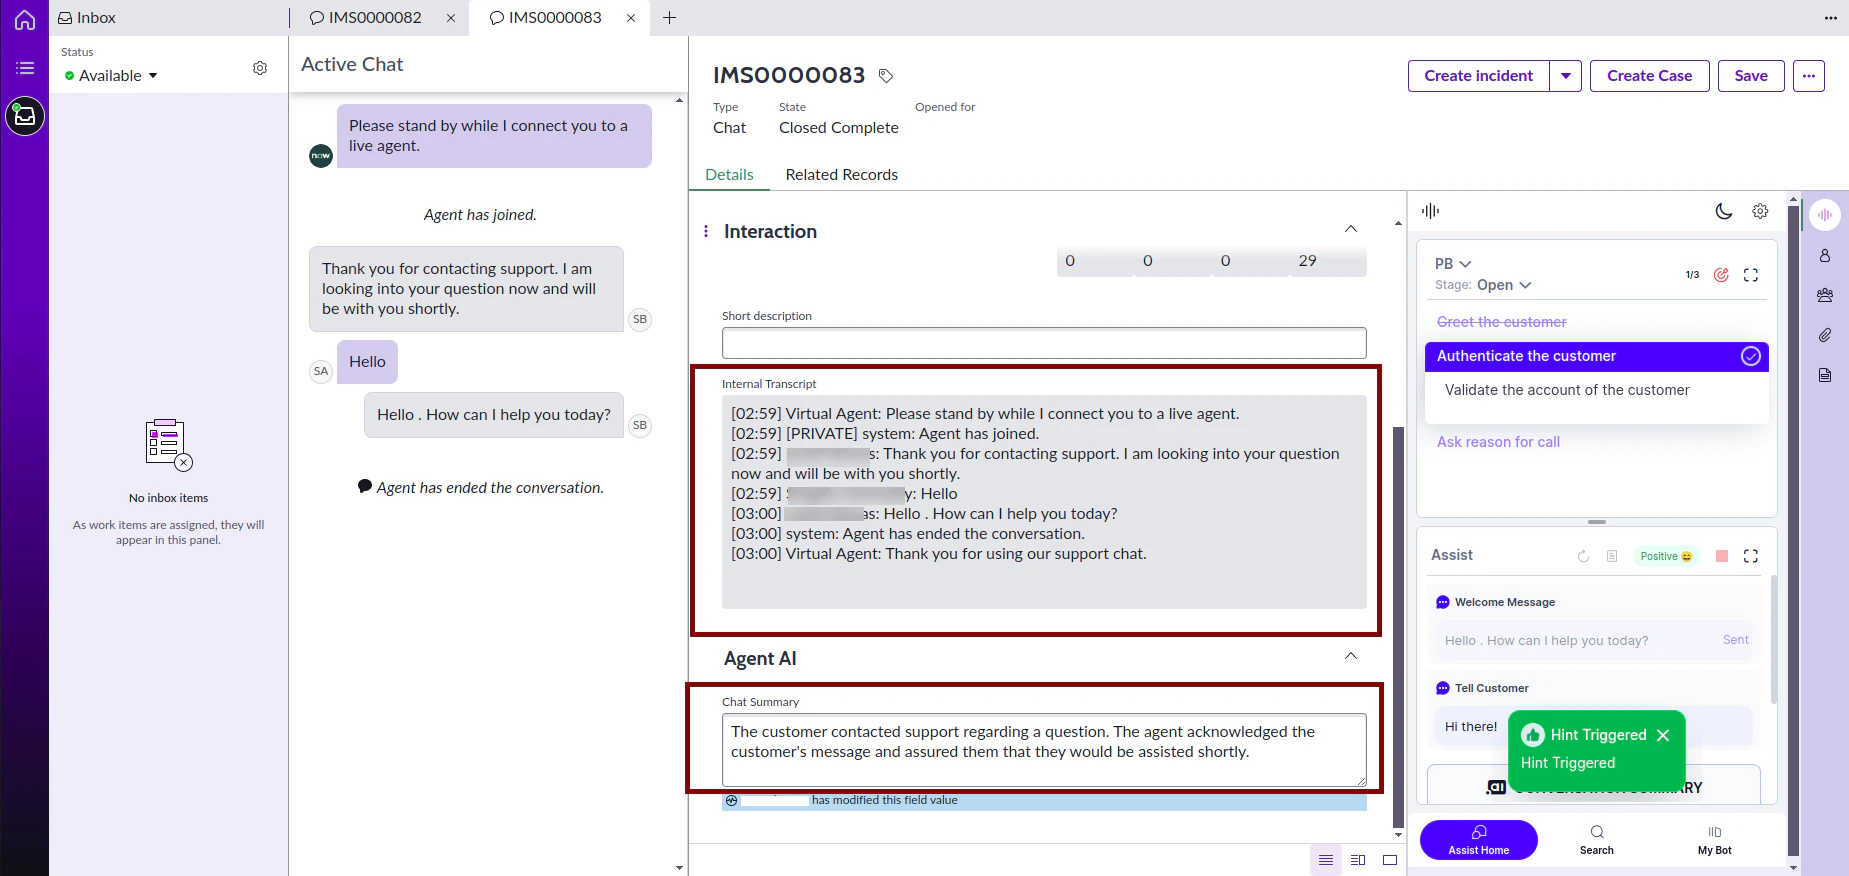Close the Hint Triggered notification
This screenshot has width=1849, height=876.
point(1663,735)
